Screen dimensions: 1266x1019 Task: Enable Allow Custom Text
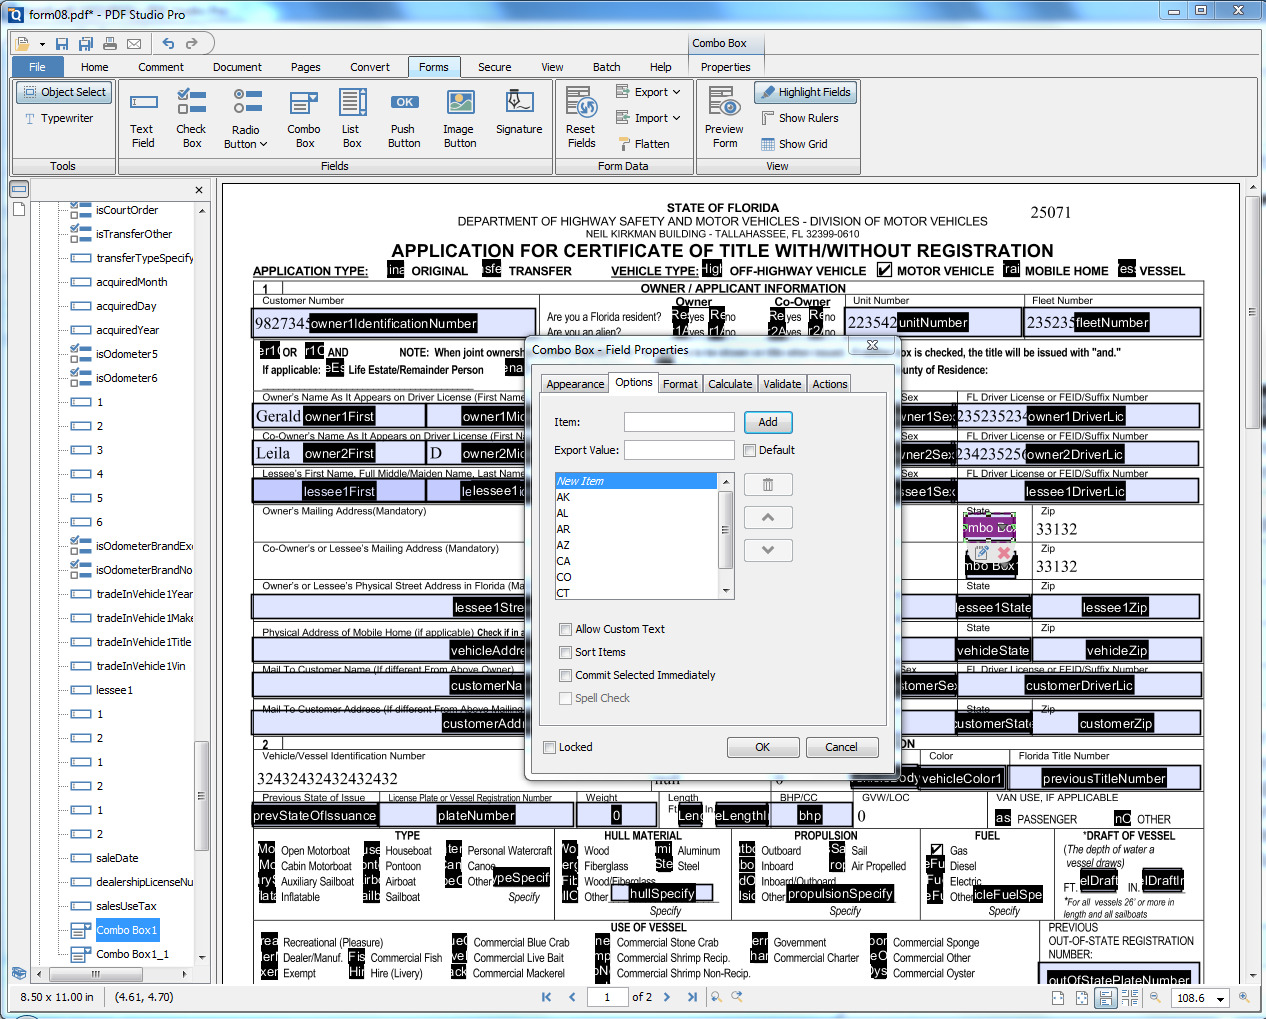[x=566, y=630]
